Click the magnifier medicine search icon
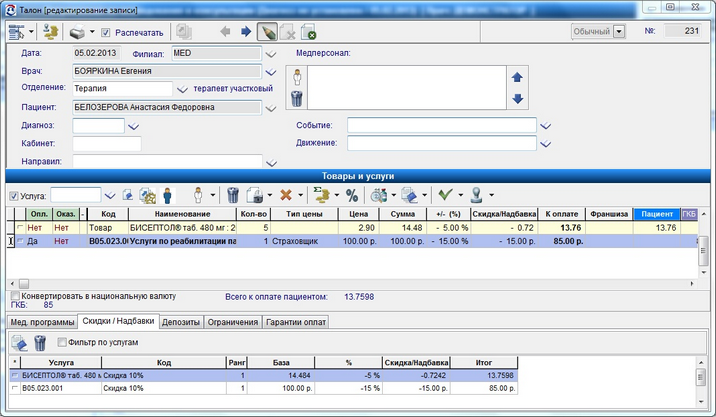 pos(379,195)
